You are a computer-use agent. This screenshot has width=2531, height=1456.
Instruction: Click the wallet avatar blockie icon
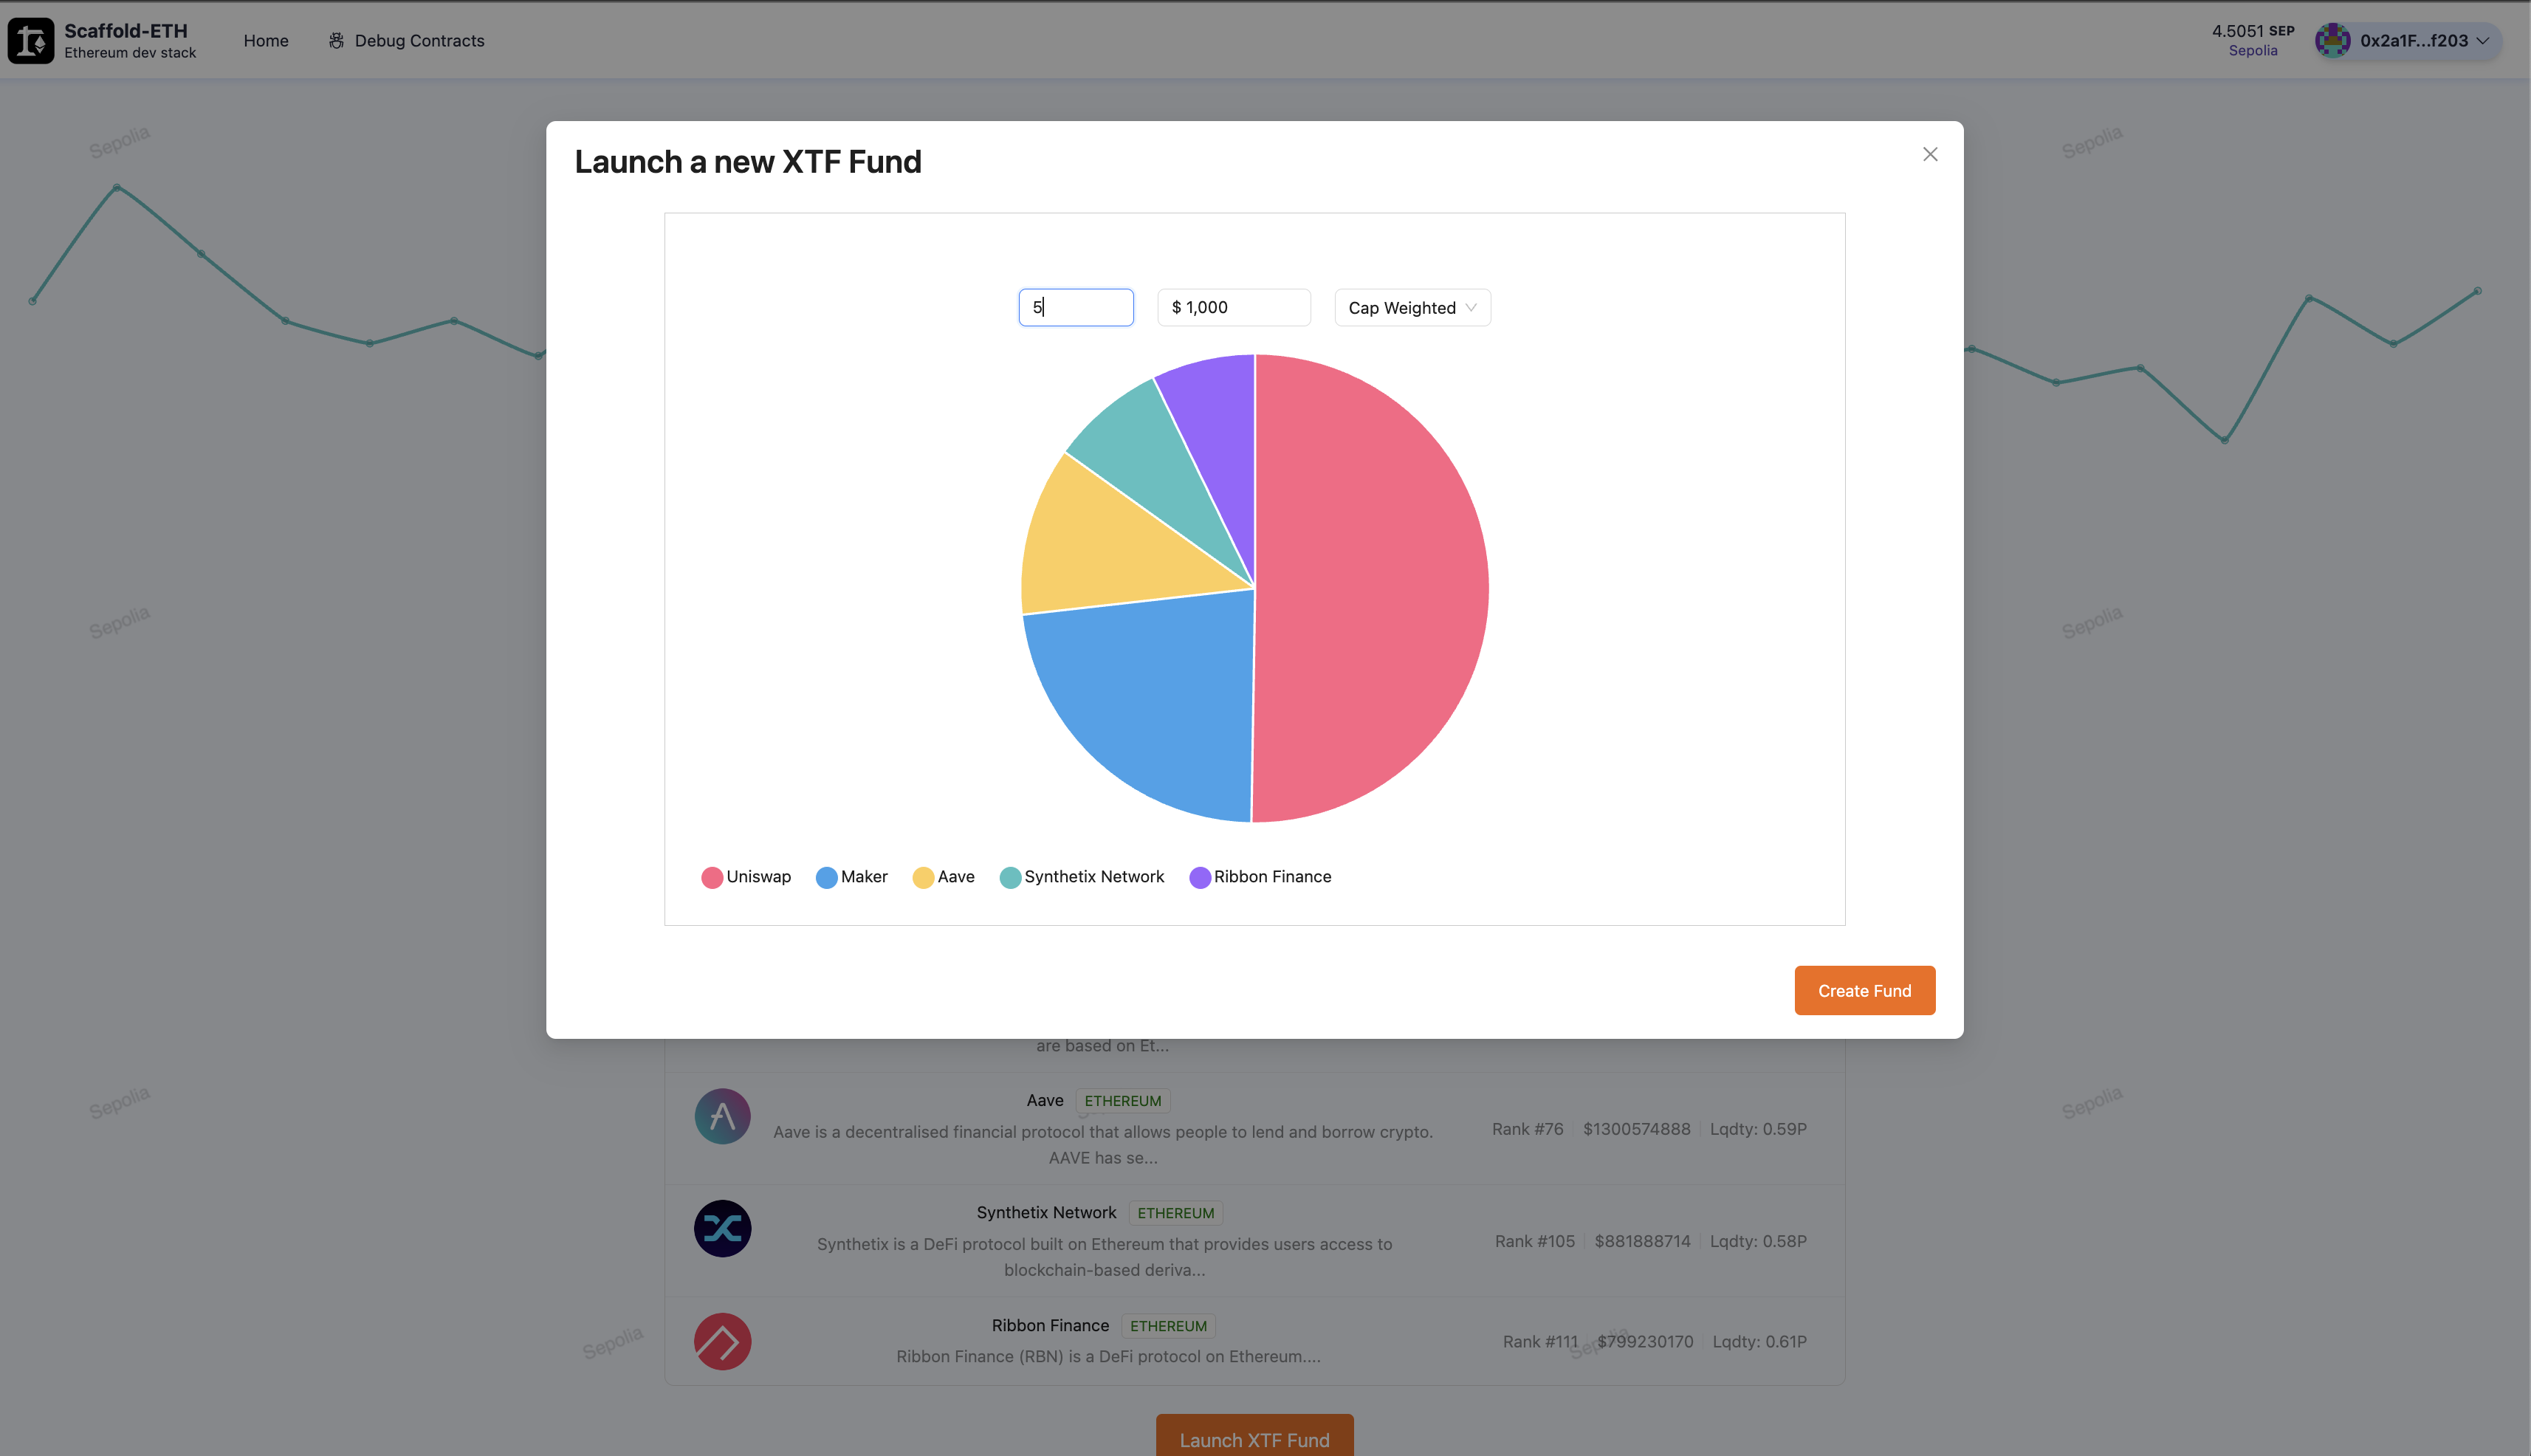point(2332,41)
